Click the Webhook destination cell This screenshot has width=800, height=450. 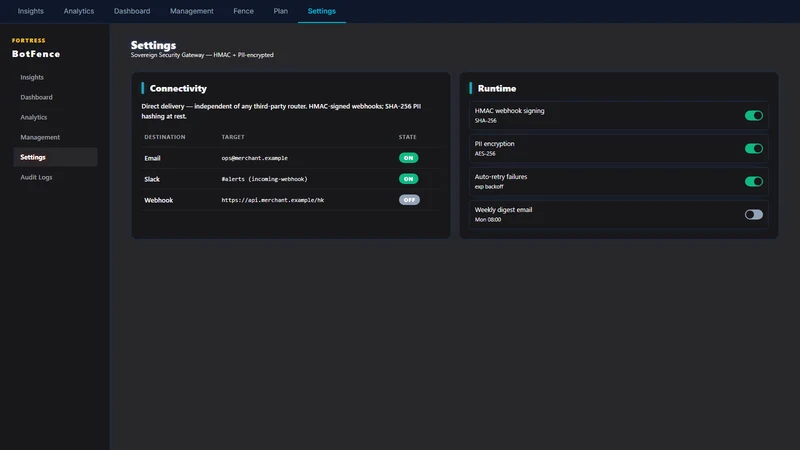pos(158,200)
